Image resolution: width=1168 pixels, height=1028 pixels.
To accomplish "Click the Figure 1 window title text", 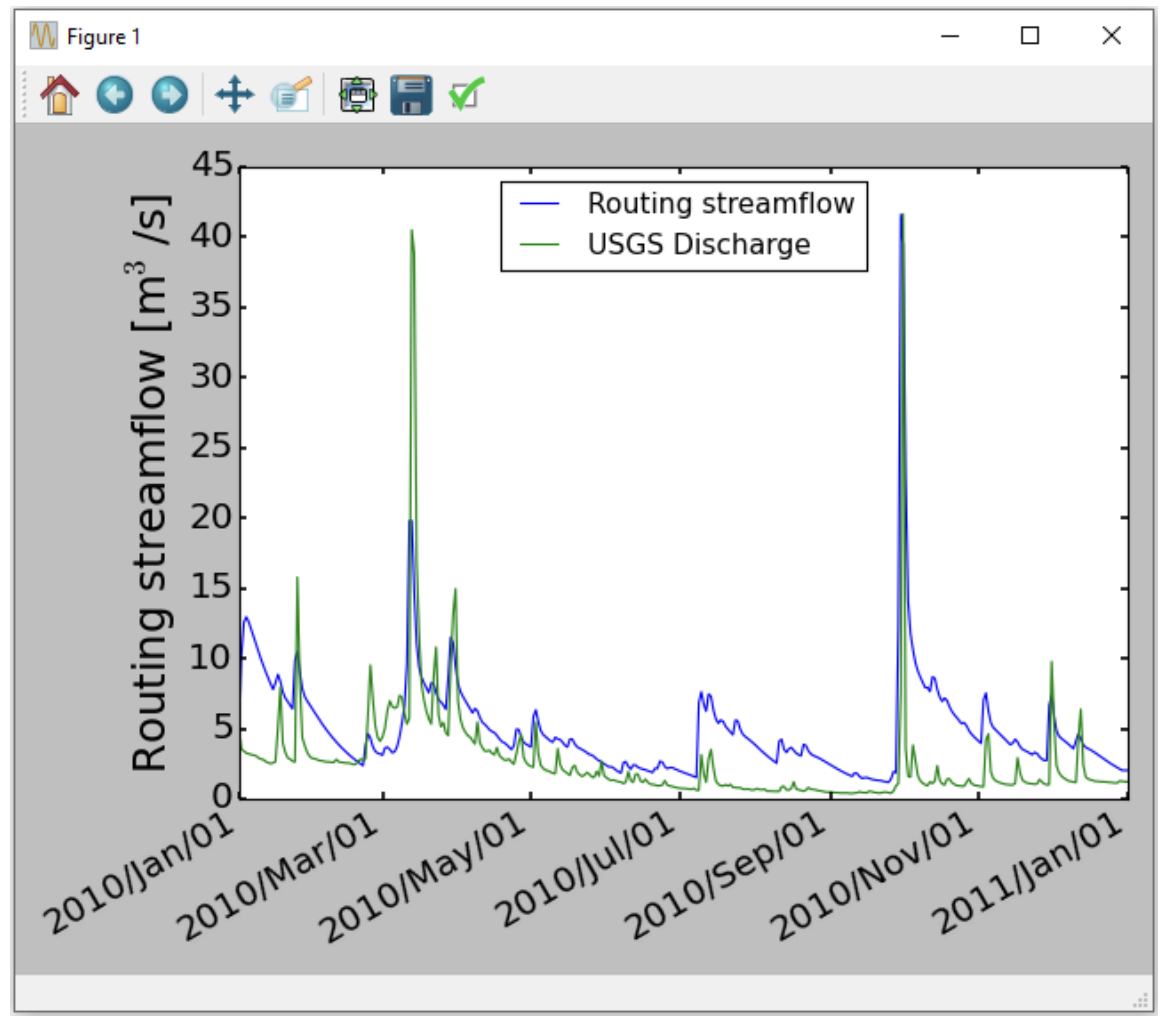I will [x=104, y=37].
